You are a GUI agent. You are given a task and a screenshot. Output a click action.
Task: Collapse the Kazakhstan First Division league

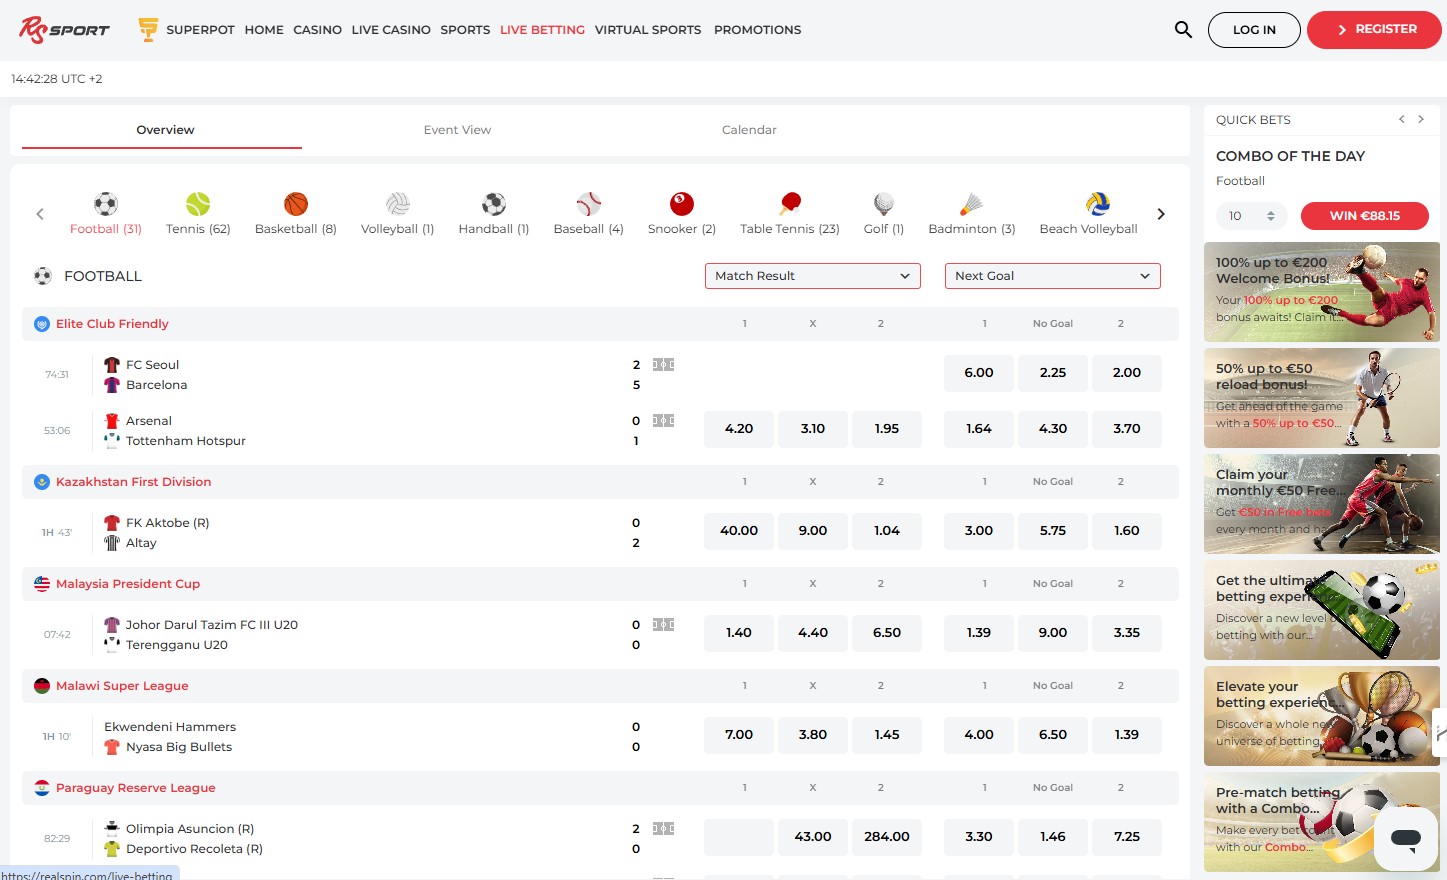tap(600, 482)
